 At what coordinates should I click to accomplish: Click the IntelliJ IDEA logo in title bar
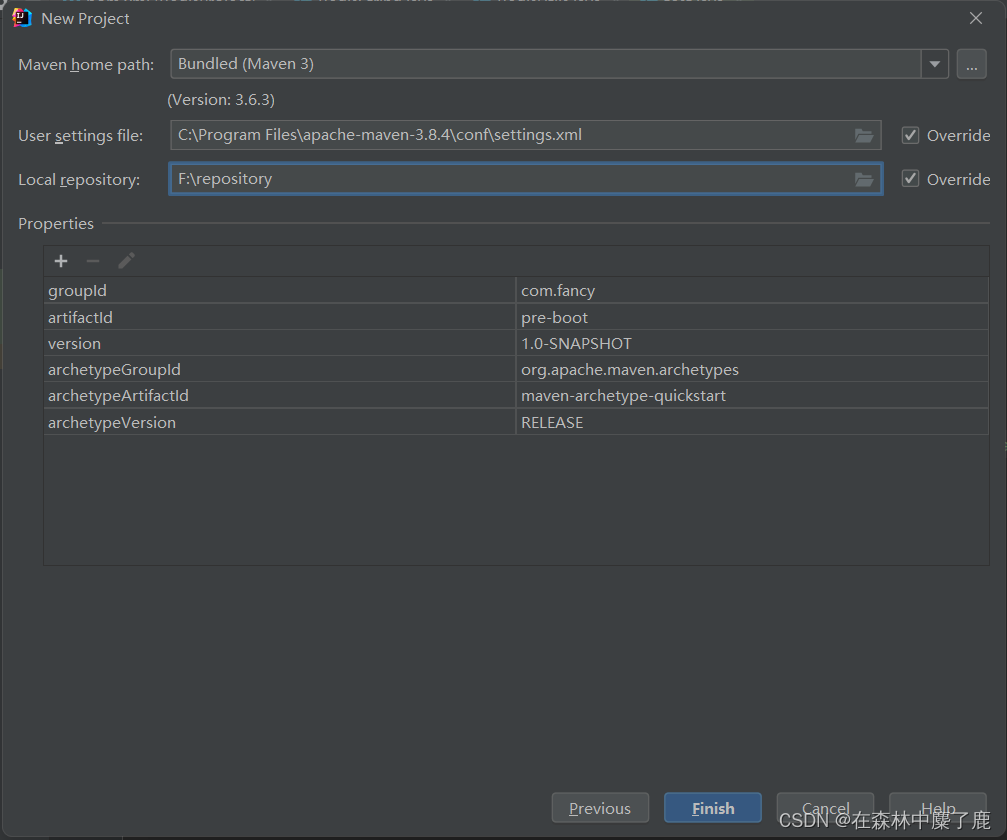pos(22,18)
